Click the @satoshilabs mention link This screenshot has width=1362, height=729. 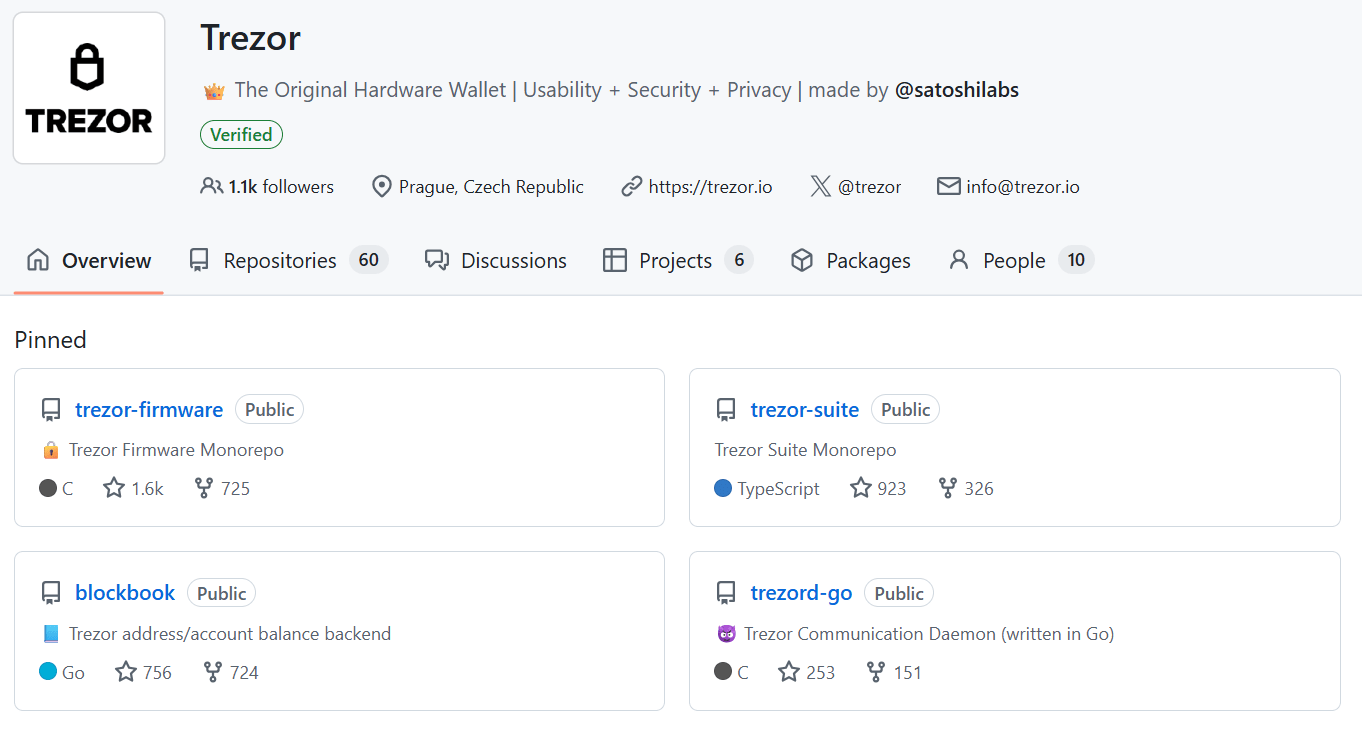(956, 90)
